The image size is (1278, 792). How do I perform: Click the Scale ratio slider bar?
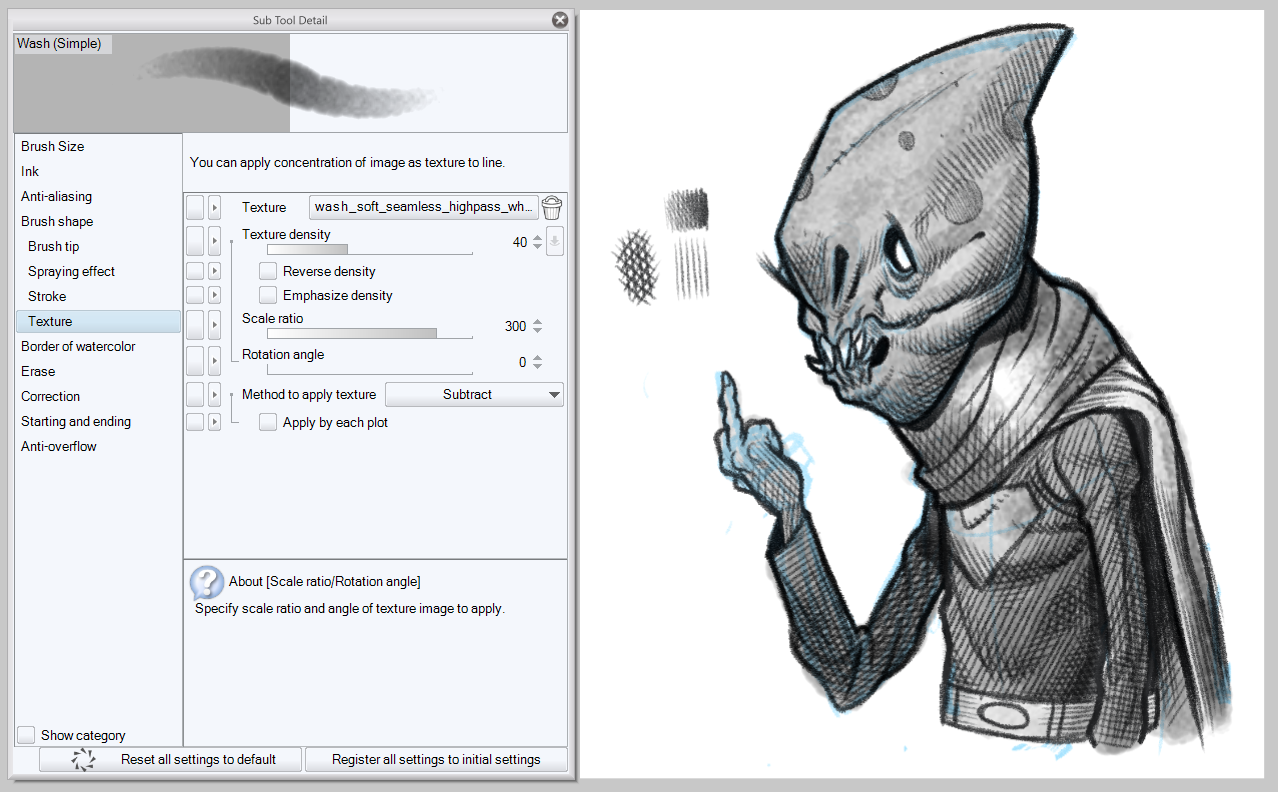coord(369,333)
